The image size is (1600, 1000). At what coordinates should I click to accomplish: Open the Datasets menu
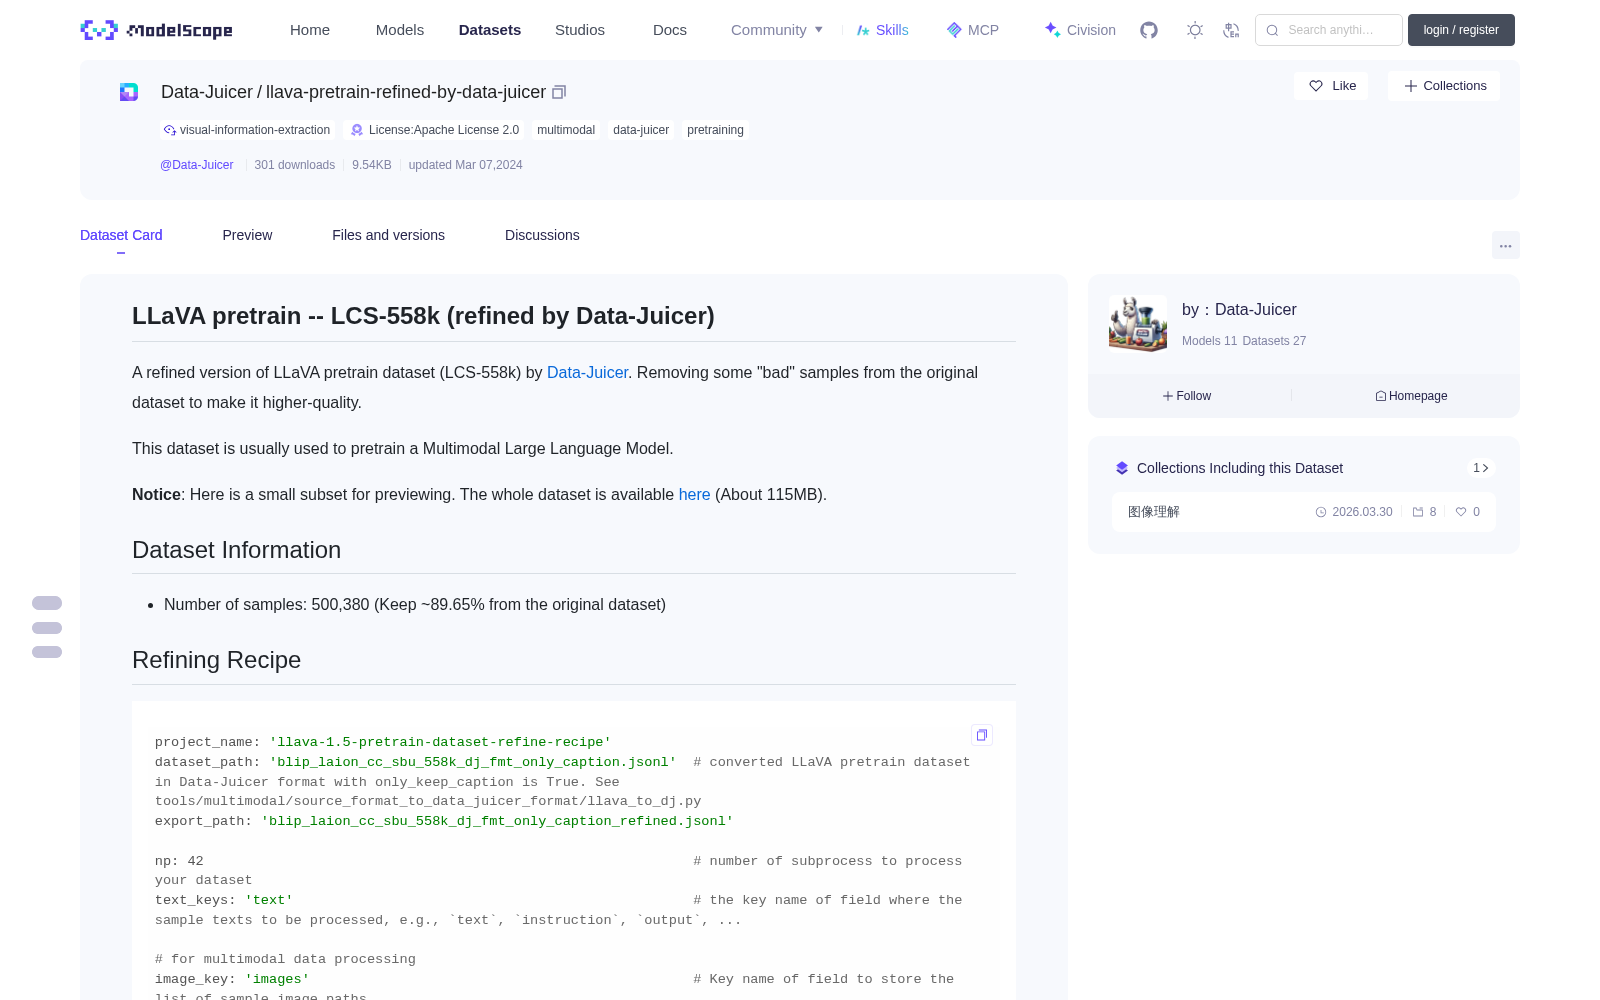490,30
